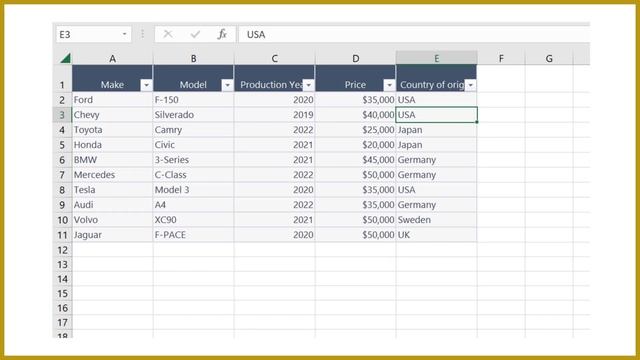
Task: Select the Chevy cell
Action: tap(112, 115)
